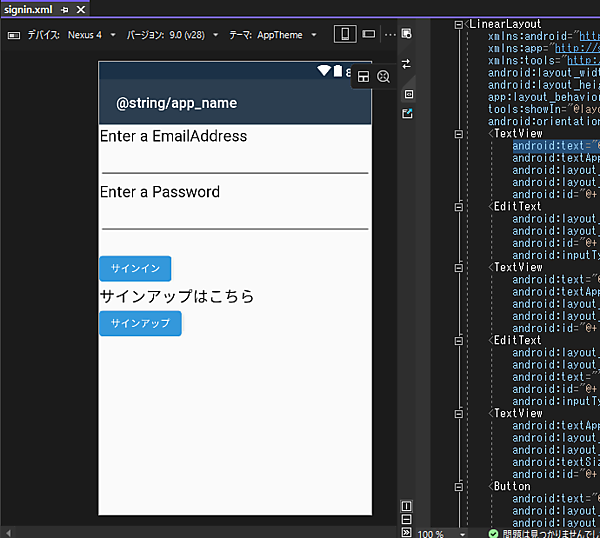
Task: Close the signin.xml tab
Action: pyautogui.click(x=81, y=9)
